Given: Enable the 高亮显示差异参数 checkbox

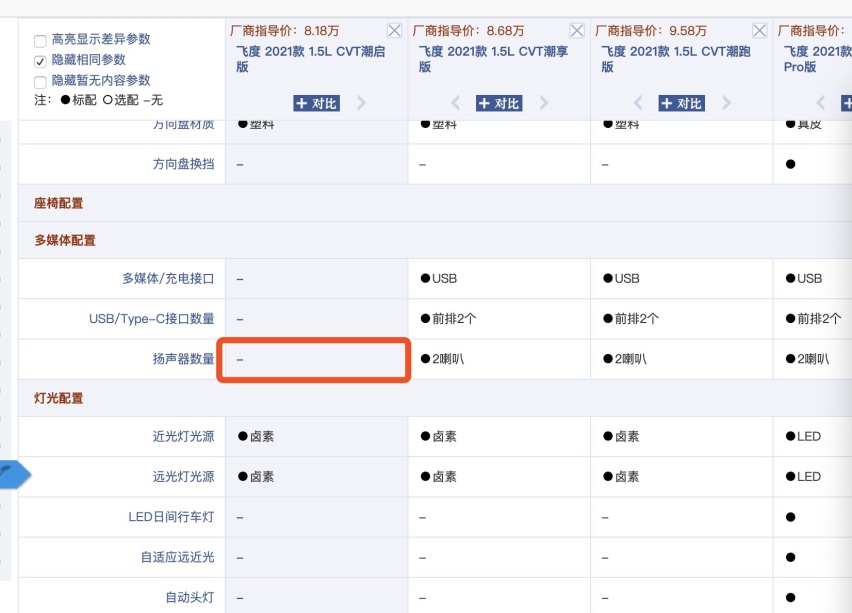Looking at the screenshot, I should (x=40, y=41).
